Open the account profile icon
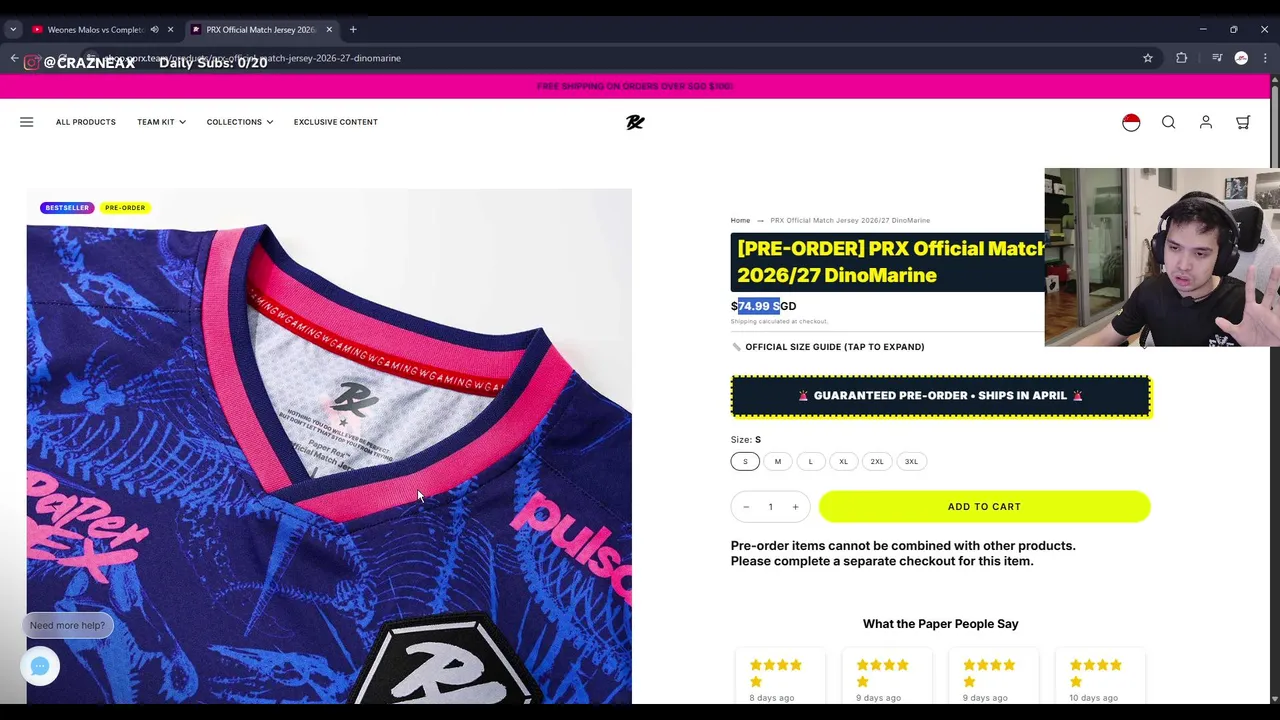This screenshot has width=1280, height=720. pyautogui.click(x=1206, y=122)
